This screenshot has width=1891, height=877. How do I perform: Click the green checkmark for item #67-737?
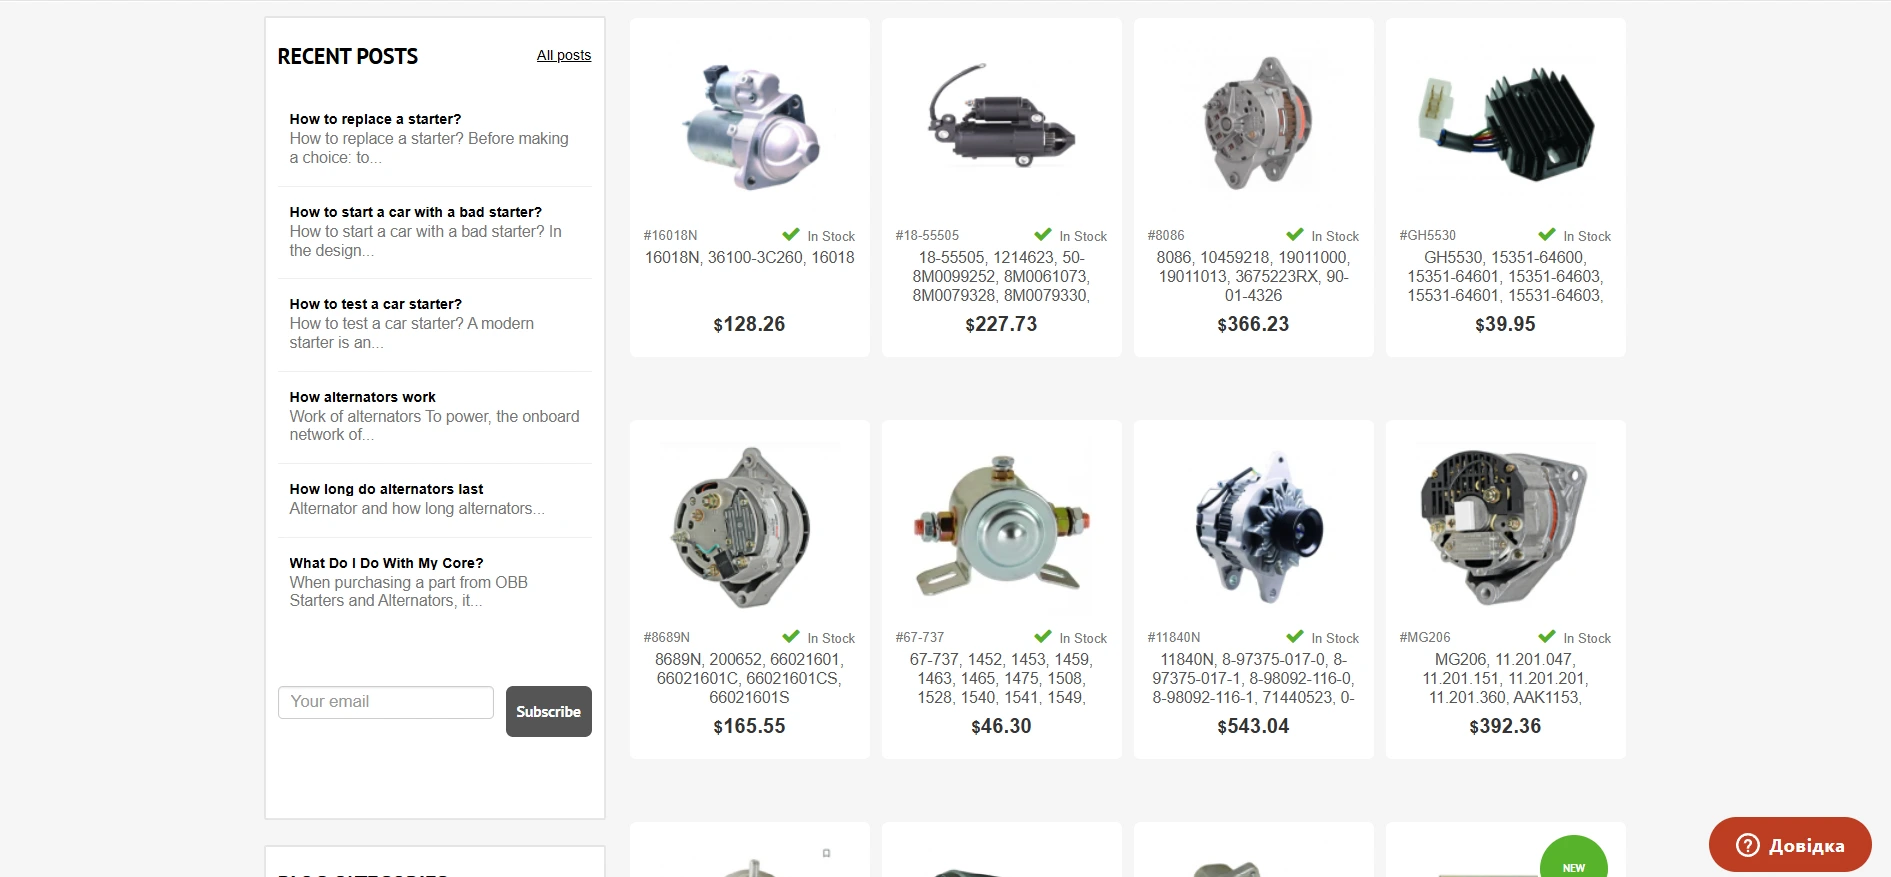[1043, 637]
